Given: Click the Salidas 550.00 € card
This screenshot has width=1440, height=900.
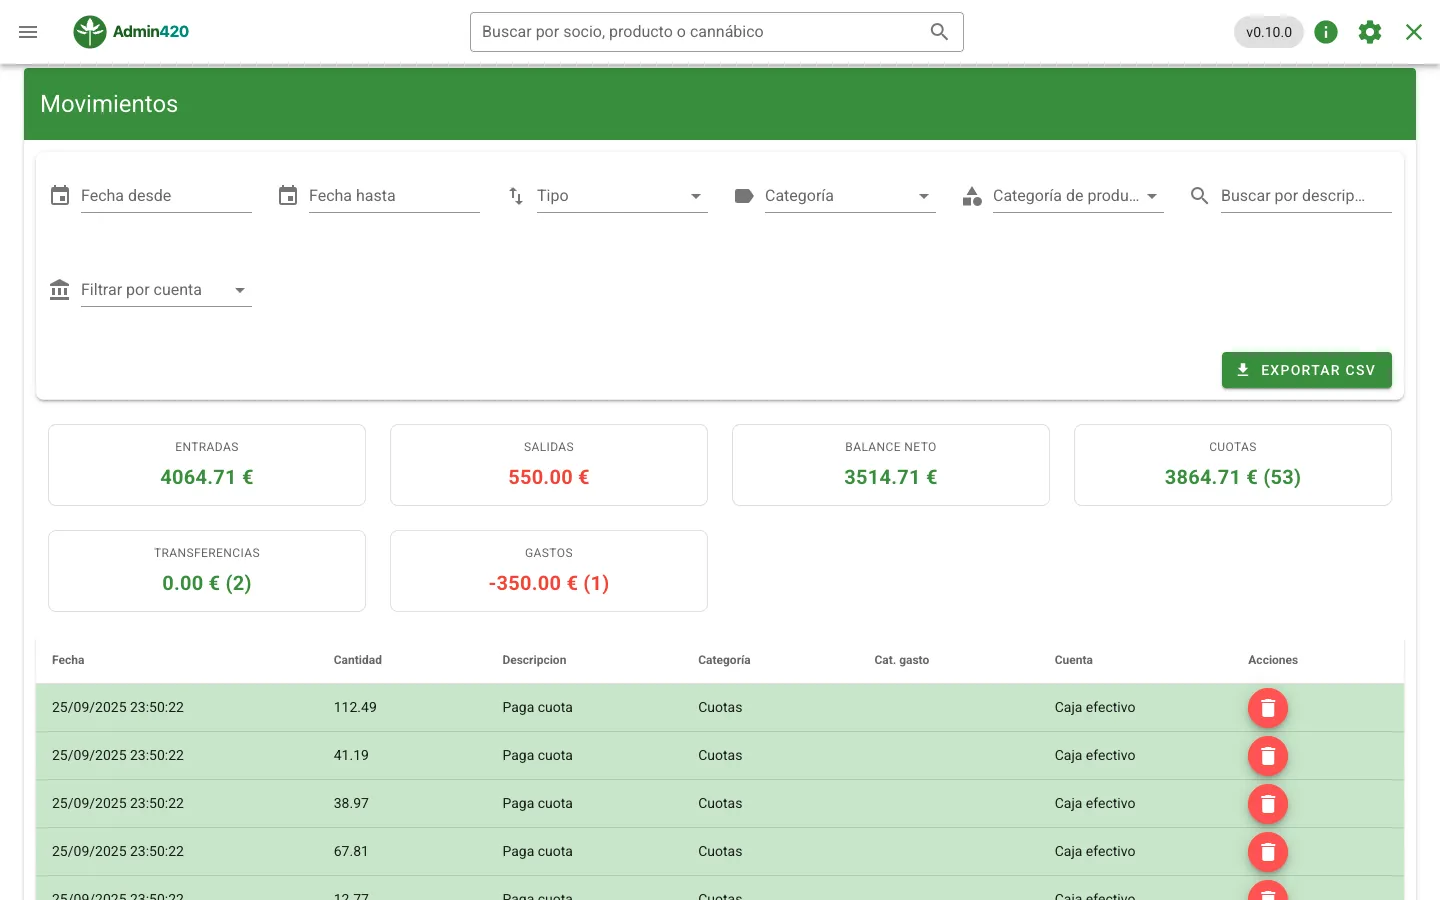Looking at the screenshot, I should point(549,465).
